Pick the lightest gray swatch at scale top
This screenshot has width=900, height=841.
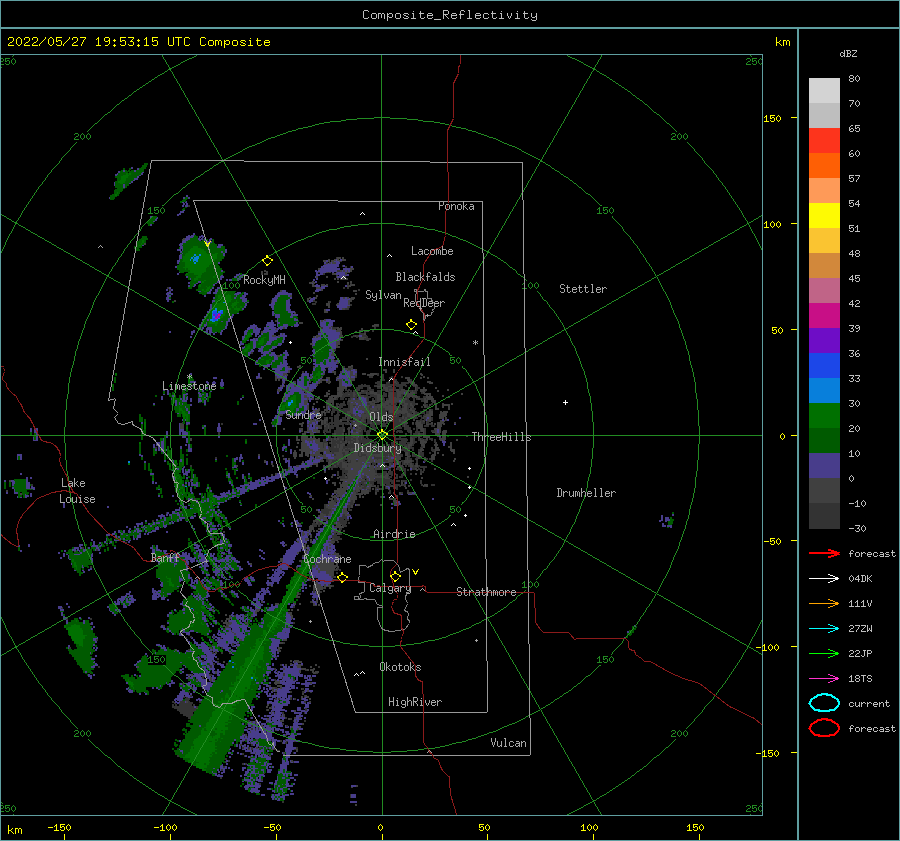824,91
